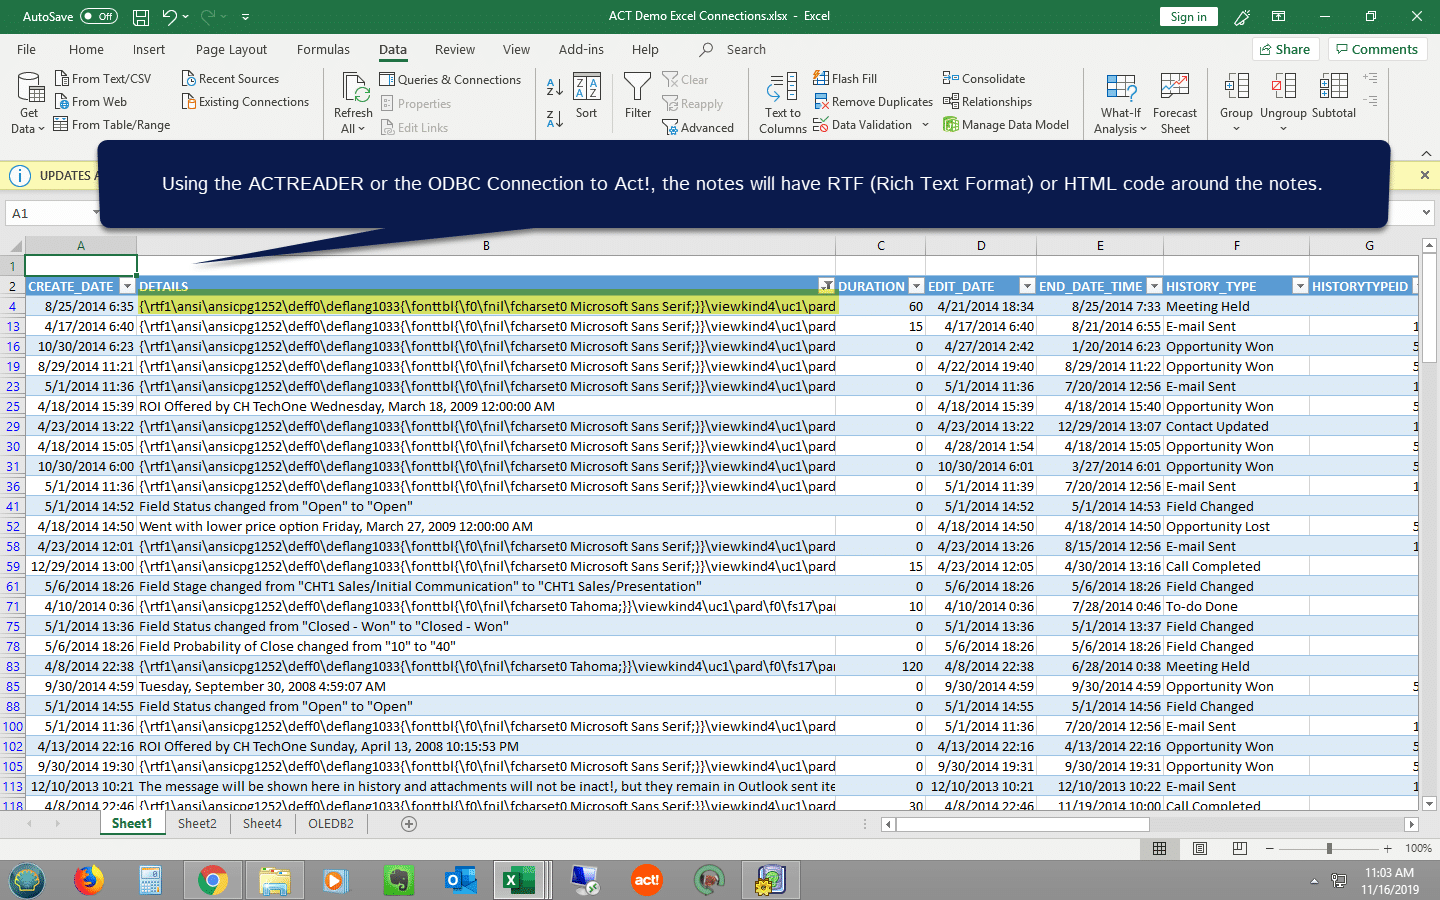
Task: Open What-If Analysis dropdown
Action: 1121,104
